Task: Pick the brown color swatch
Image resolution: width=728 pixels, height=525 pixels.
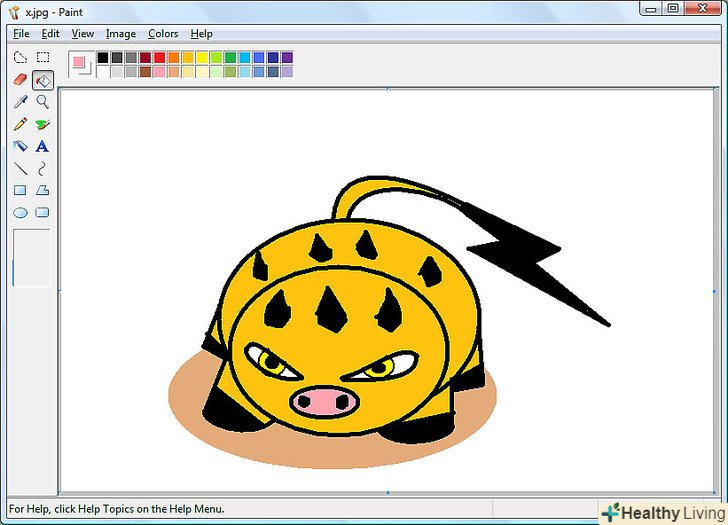Action: click(145, 71)
